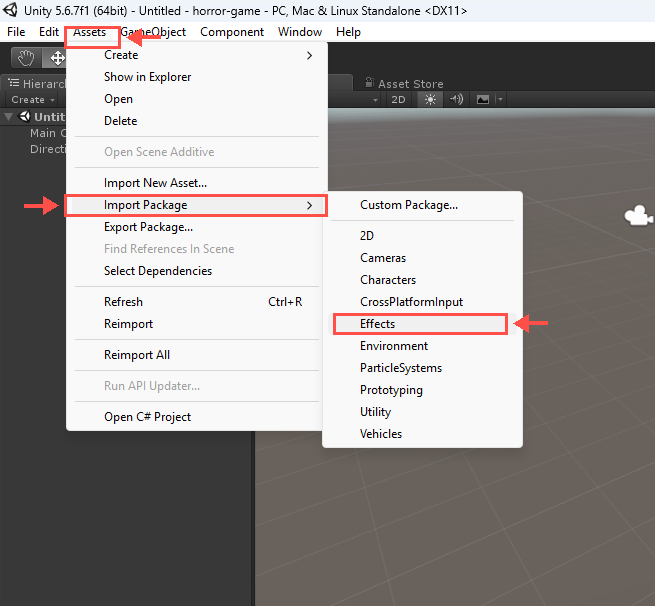655x606 pixels.
Task: Open shading mode dropdown arrow left of 2D
Action: tap(375, 100)
